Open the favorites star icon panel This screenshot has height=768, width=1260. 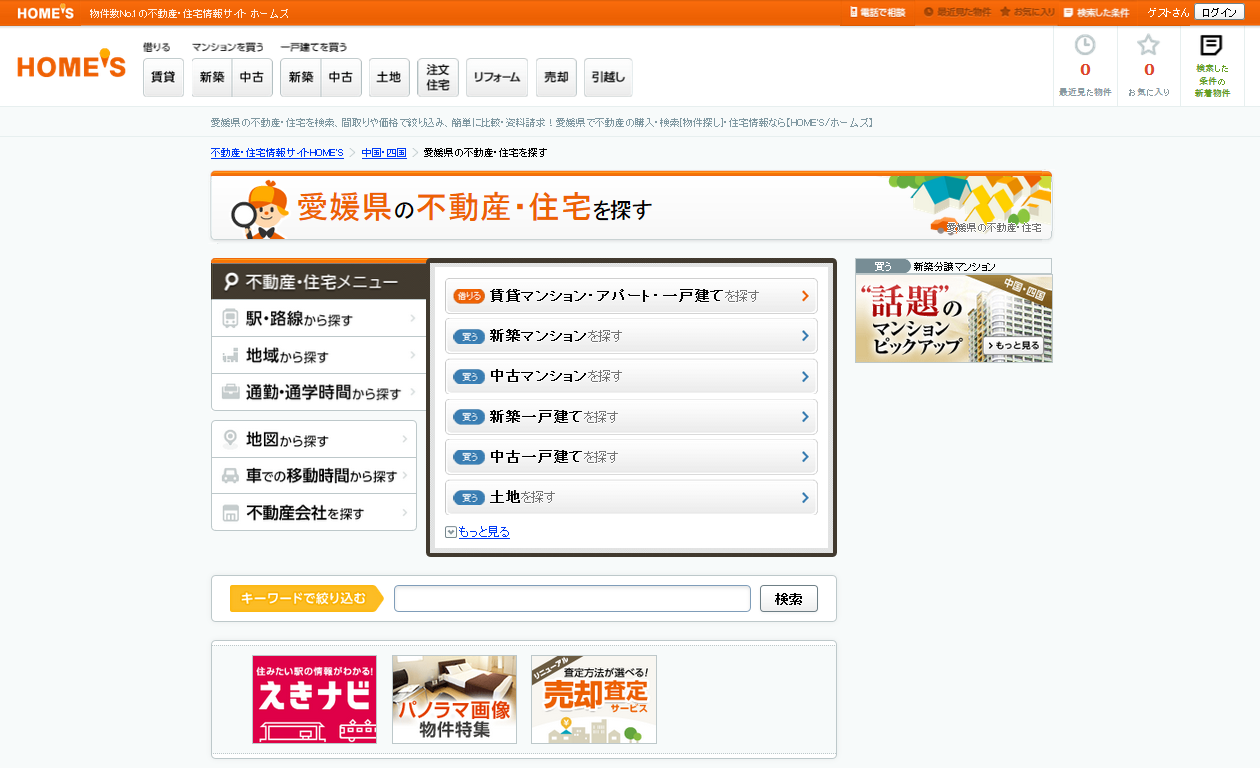[x=1148, y=45]
